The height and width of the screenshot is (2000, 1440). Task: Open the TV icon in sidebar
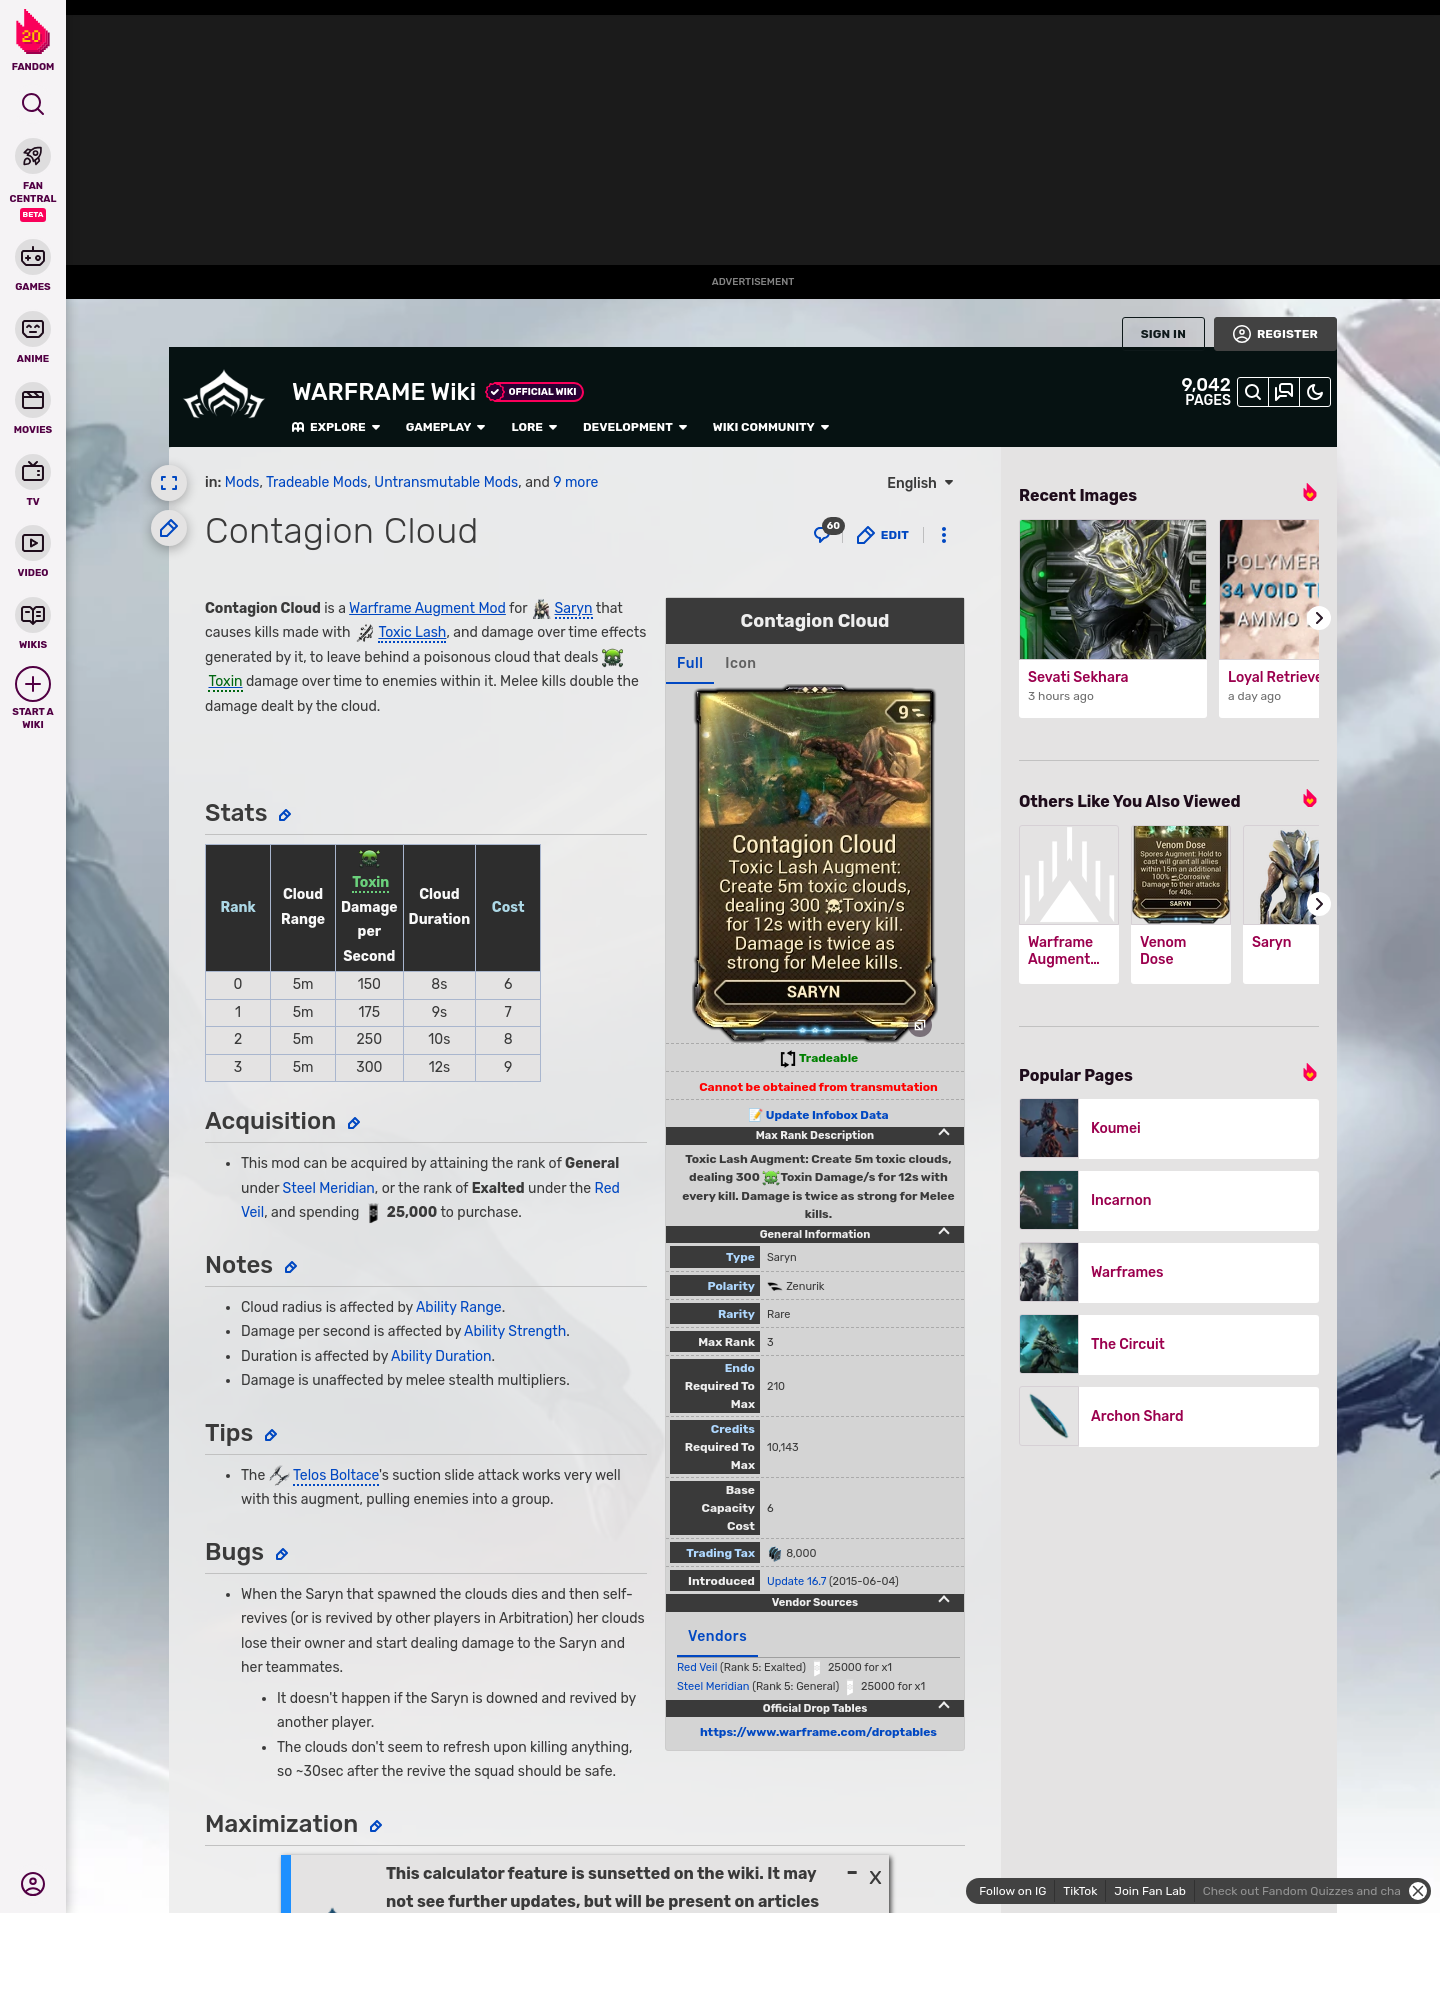click(33, 471)
